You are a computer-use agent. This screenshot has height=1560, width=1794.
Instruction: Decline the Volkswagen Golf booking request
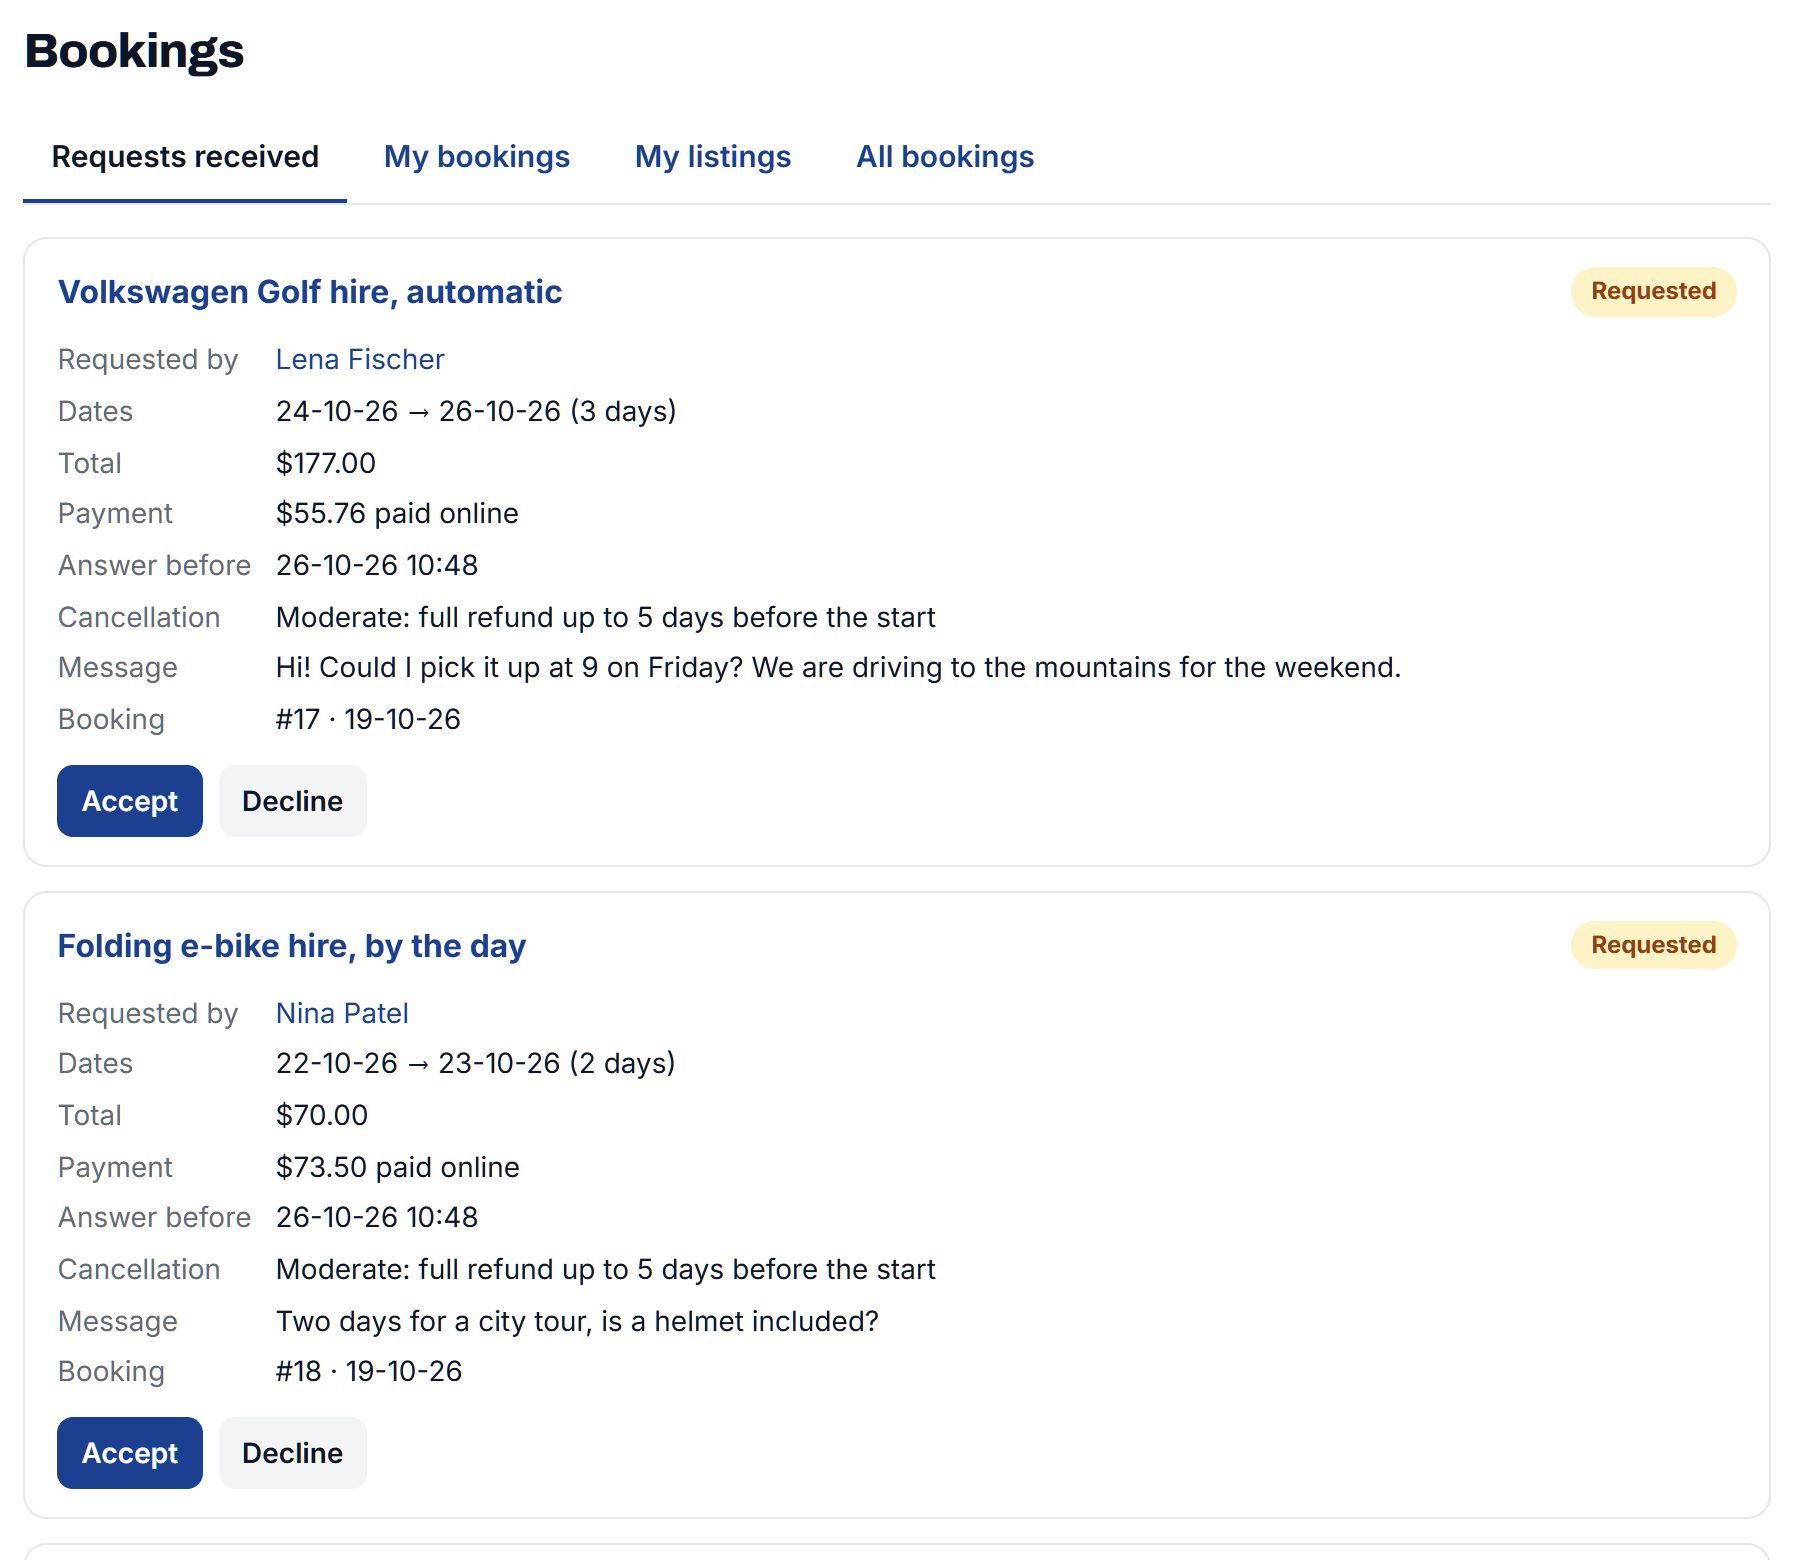pos(293,801)
